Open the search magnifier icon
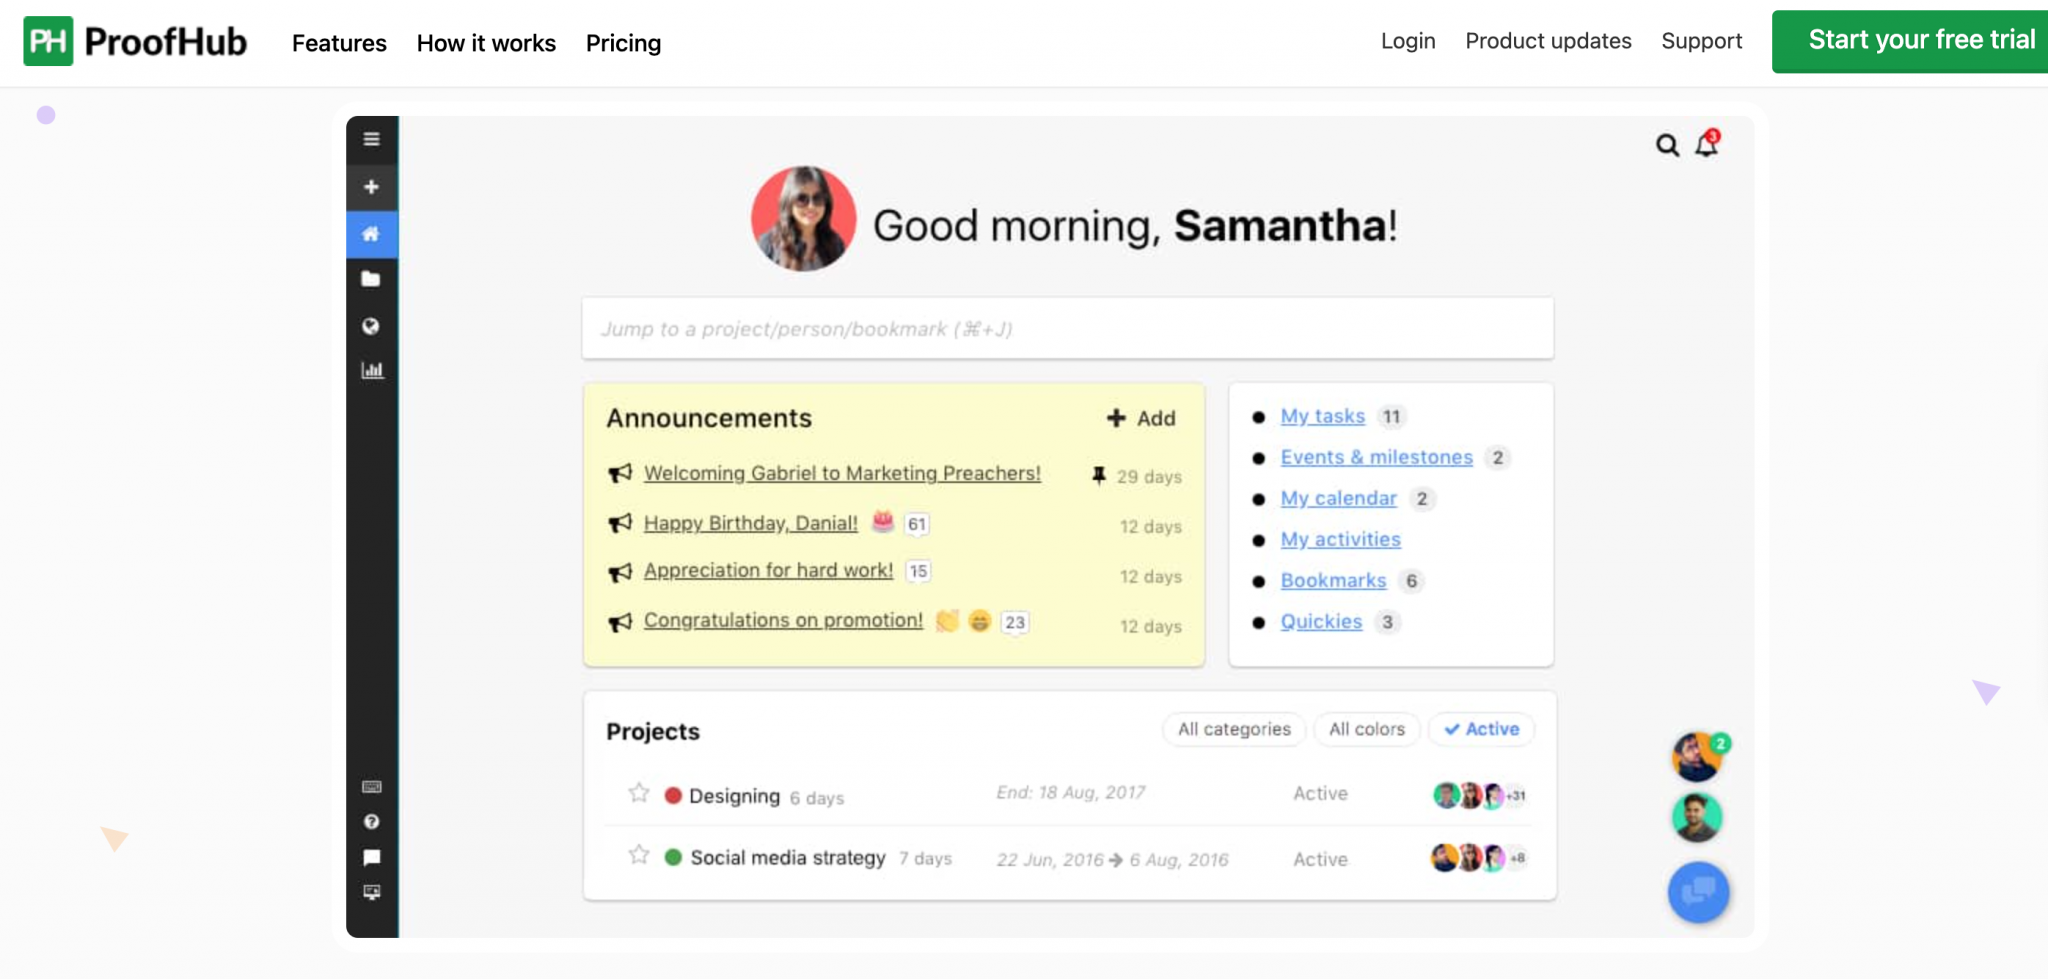The height and width of the screenshot is (979, 2048). coord(1667,146)
